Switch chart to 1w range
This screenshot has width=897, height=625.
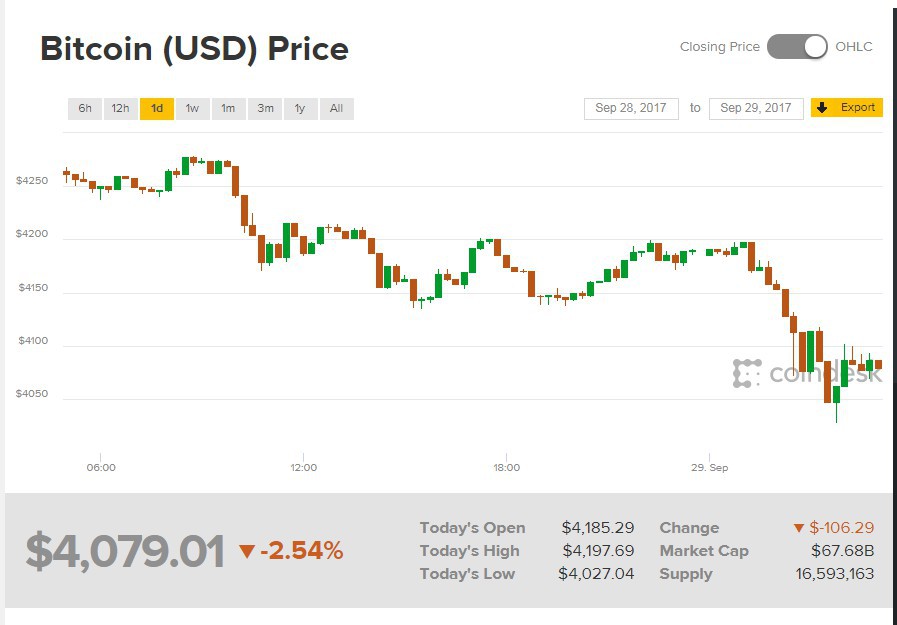pyautogui.click(x=192, y=109)
